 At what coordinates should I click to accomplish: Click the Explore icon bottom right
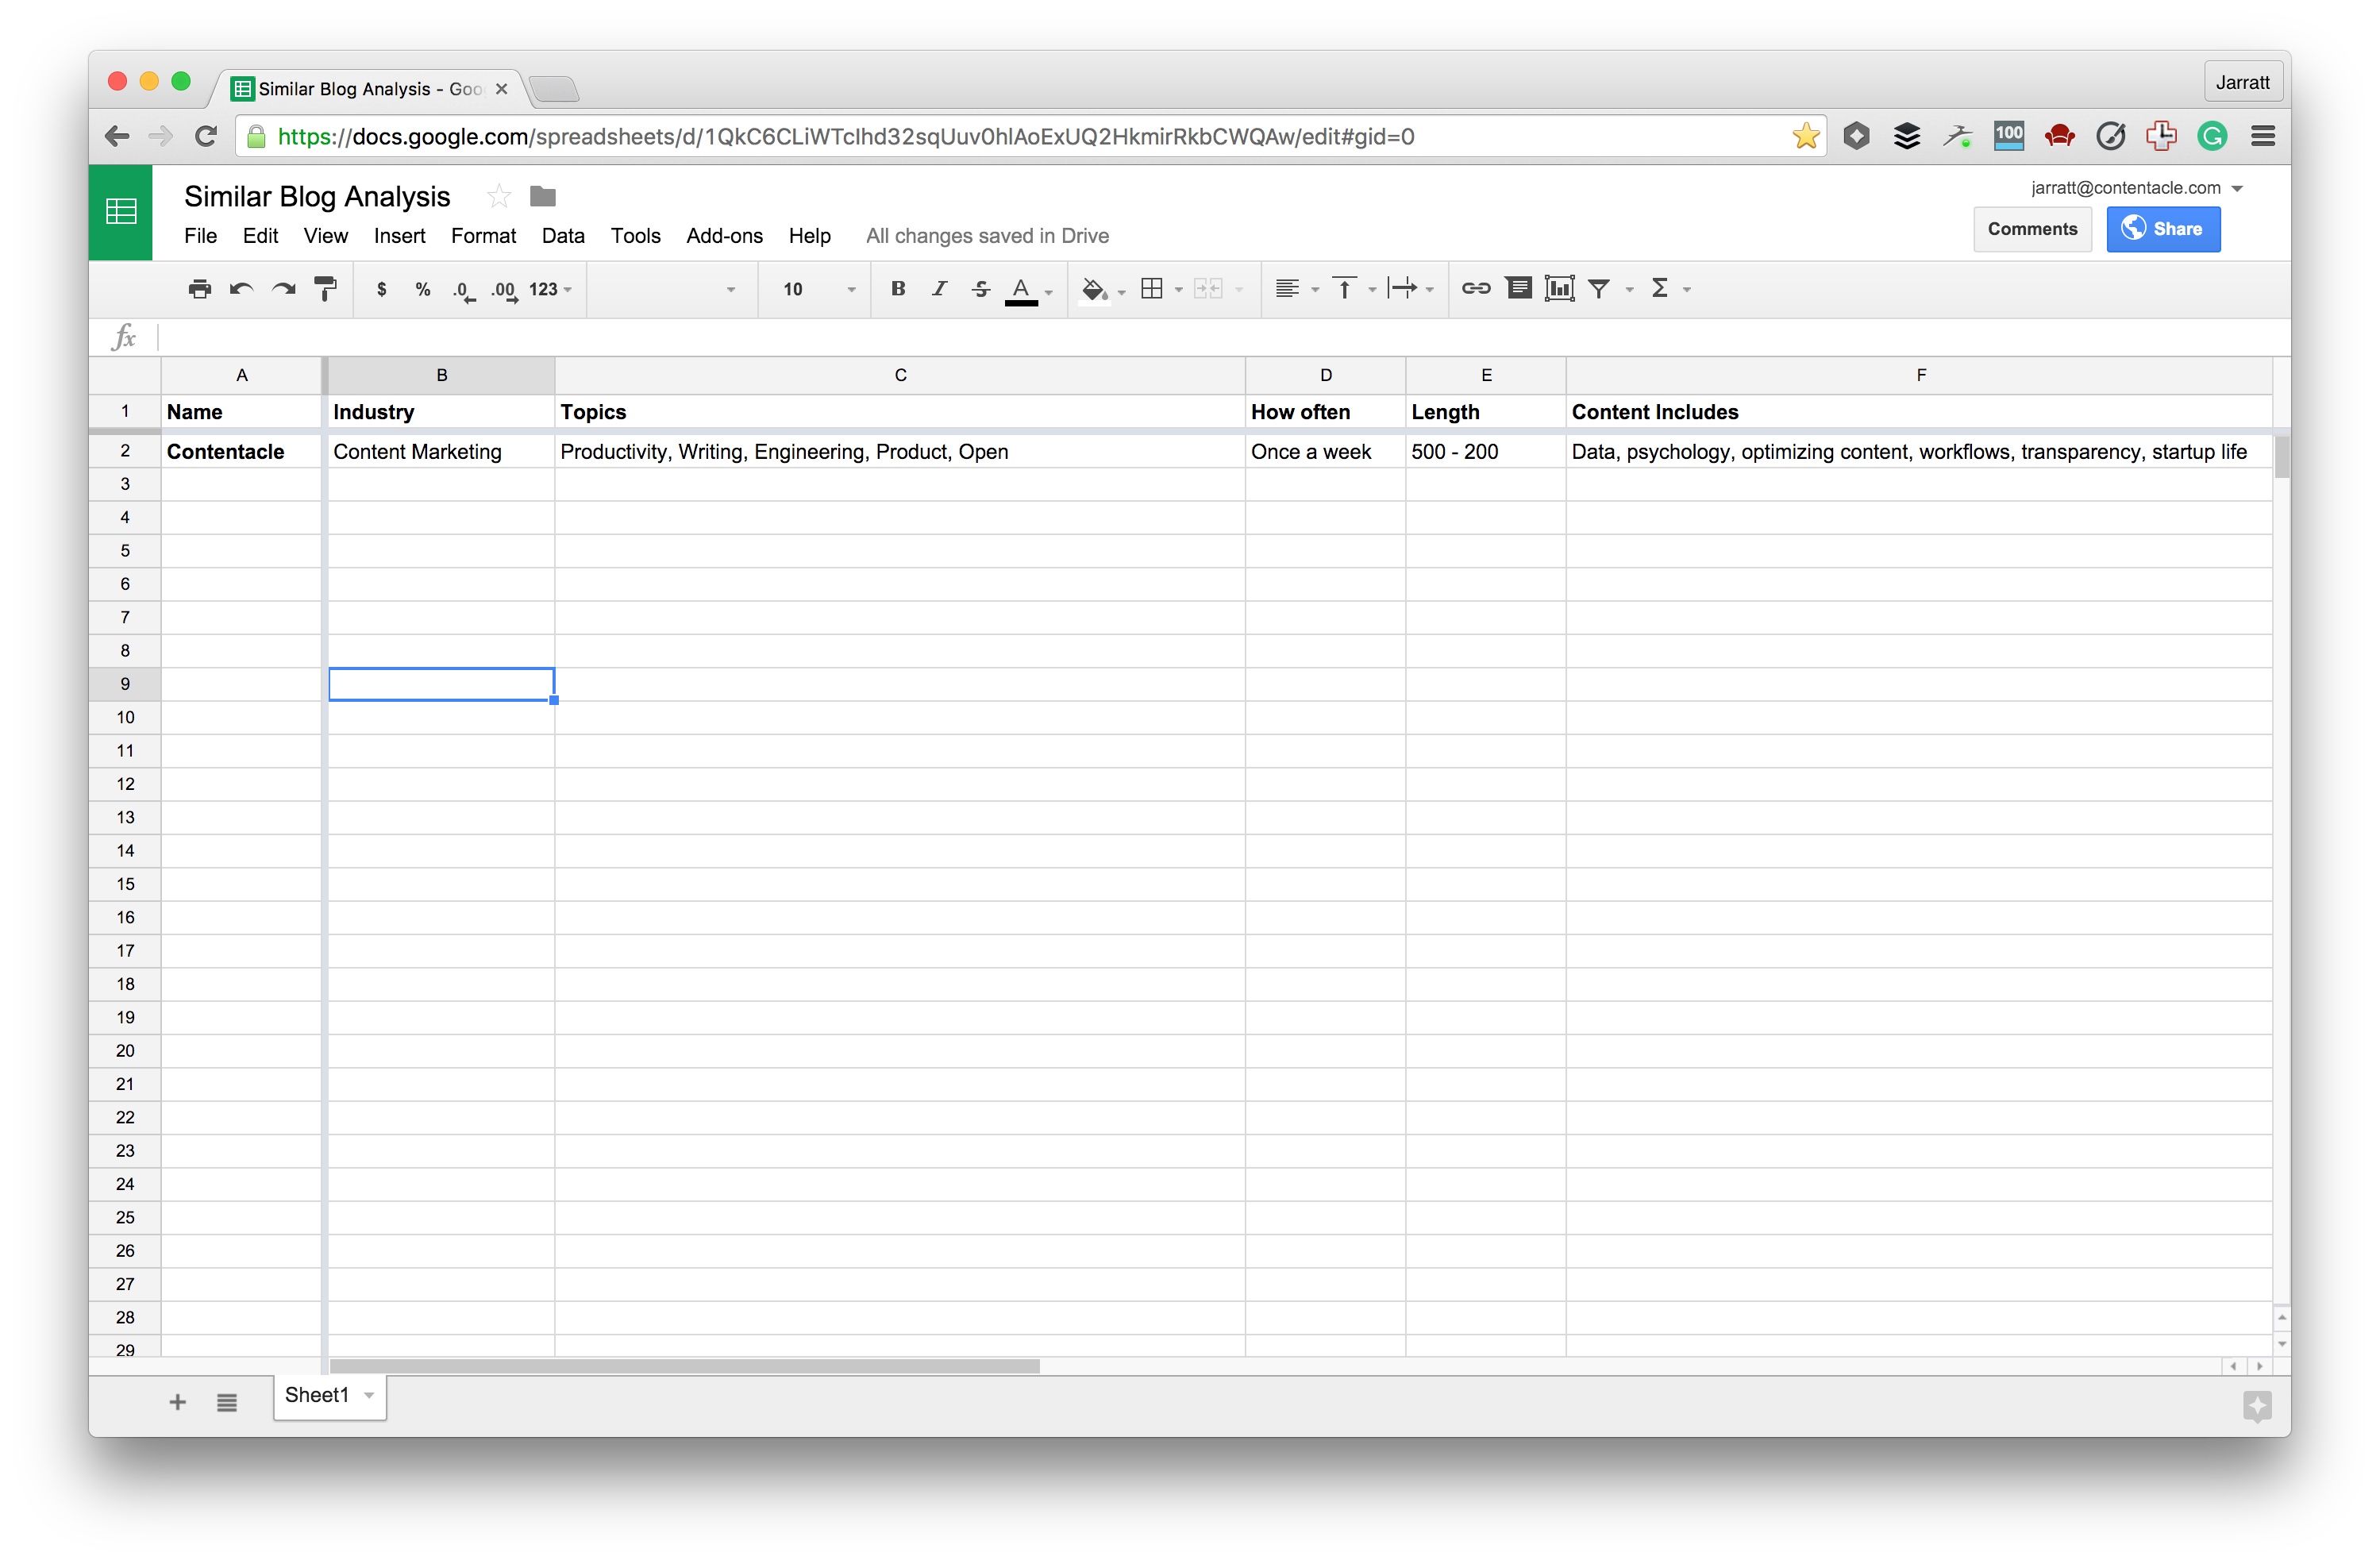pyautogui.click(x=2257, y=1406)
